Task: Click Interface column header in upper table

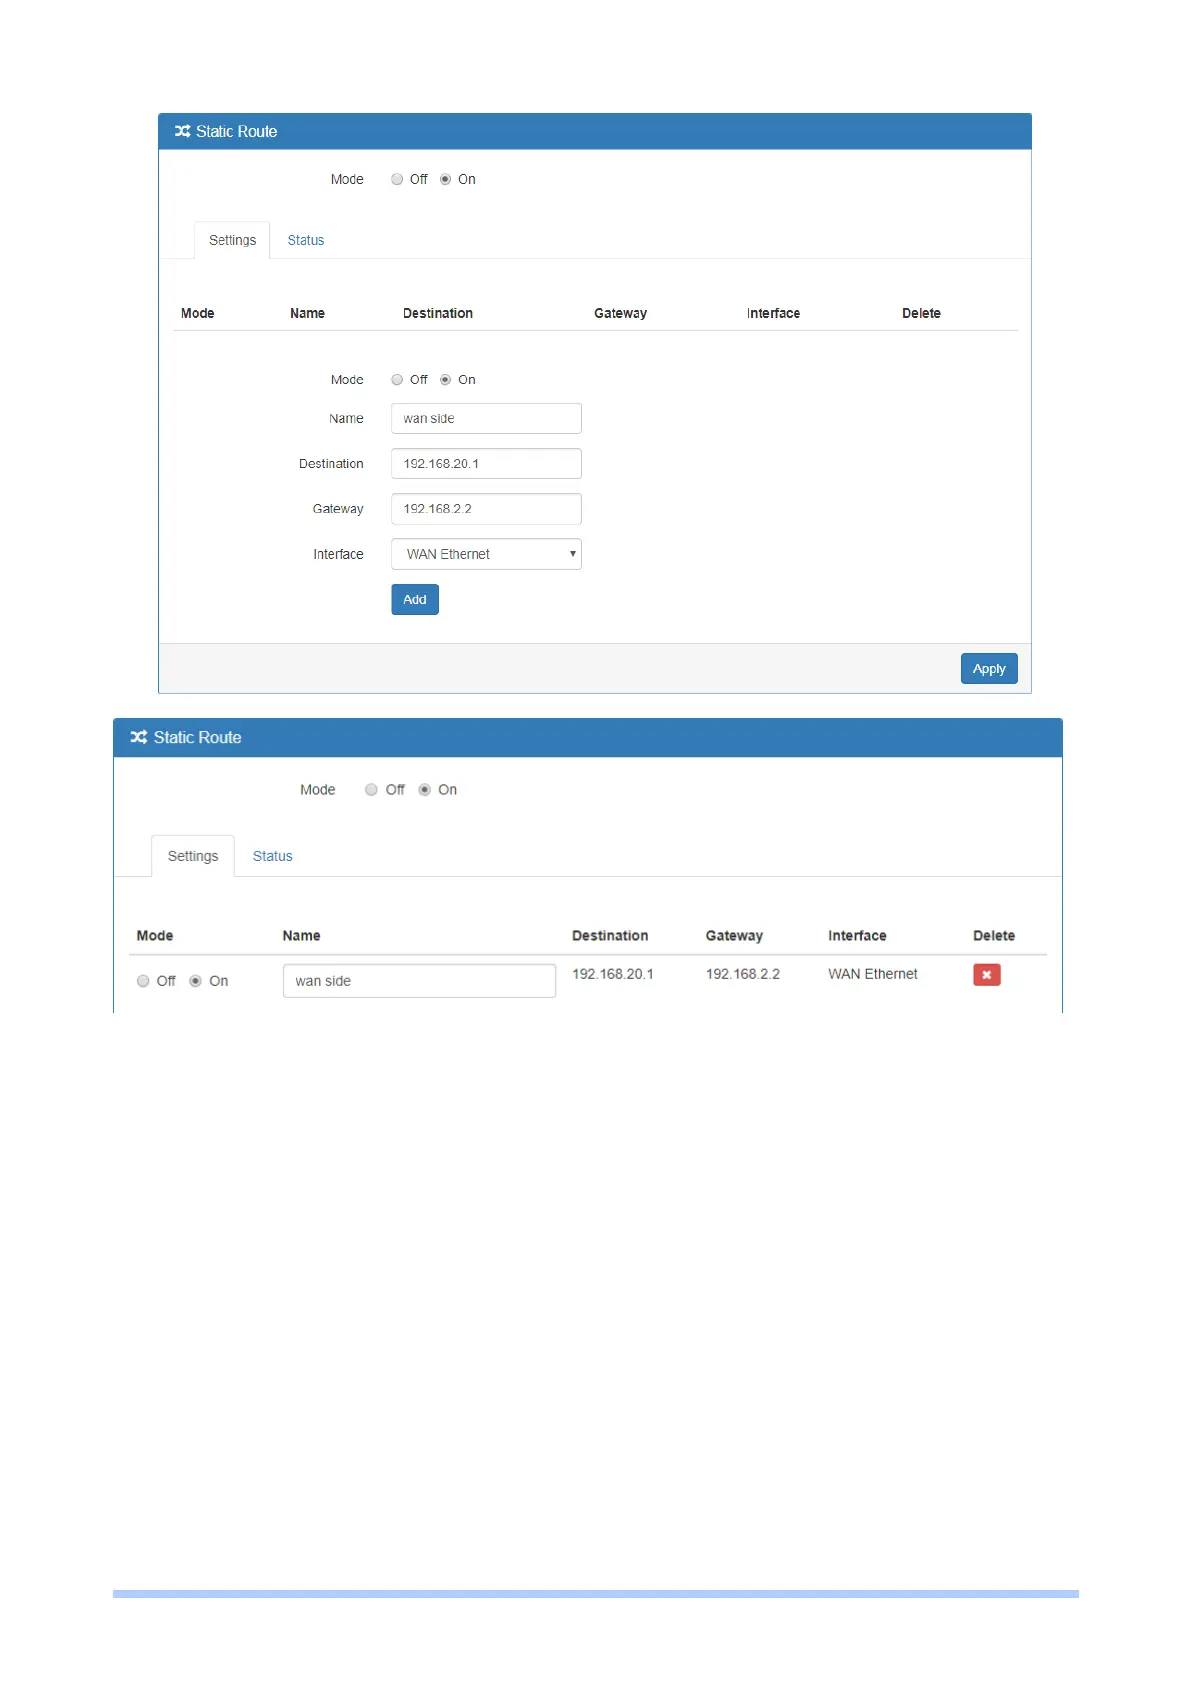Action: [x=773, y=313]
